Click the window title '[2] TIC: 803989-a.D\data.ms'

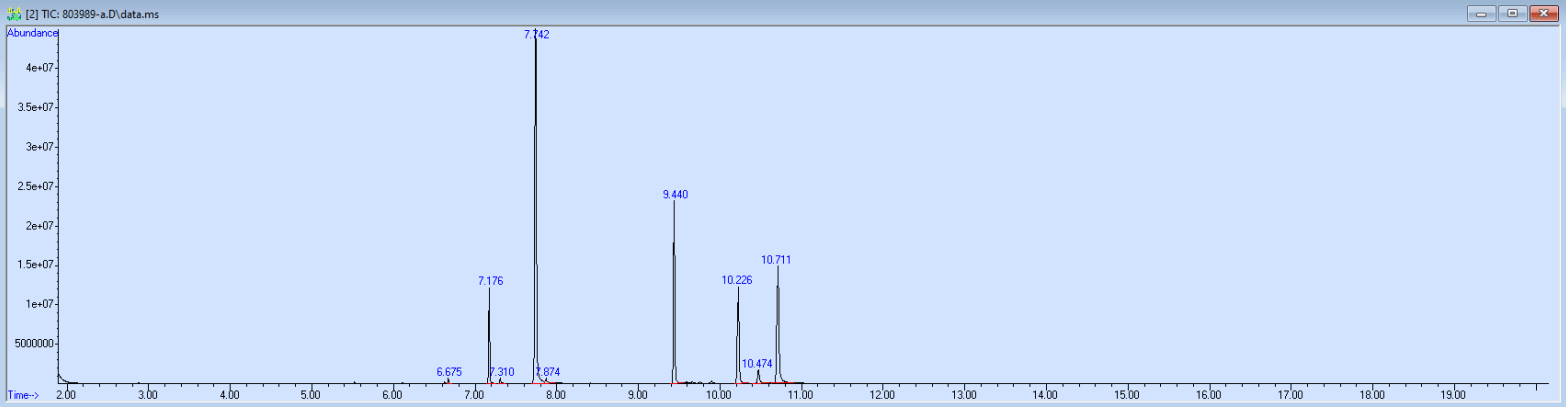tap(90, 14)
